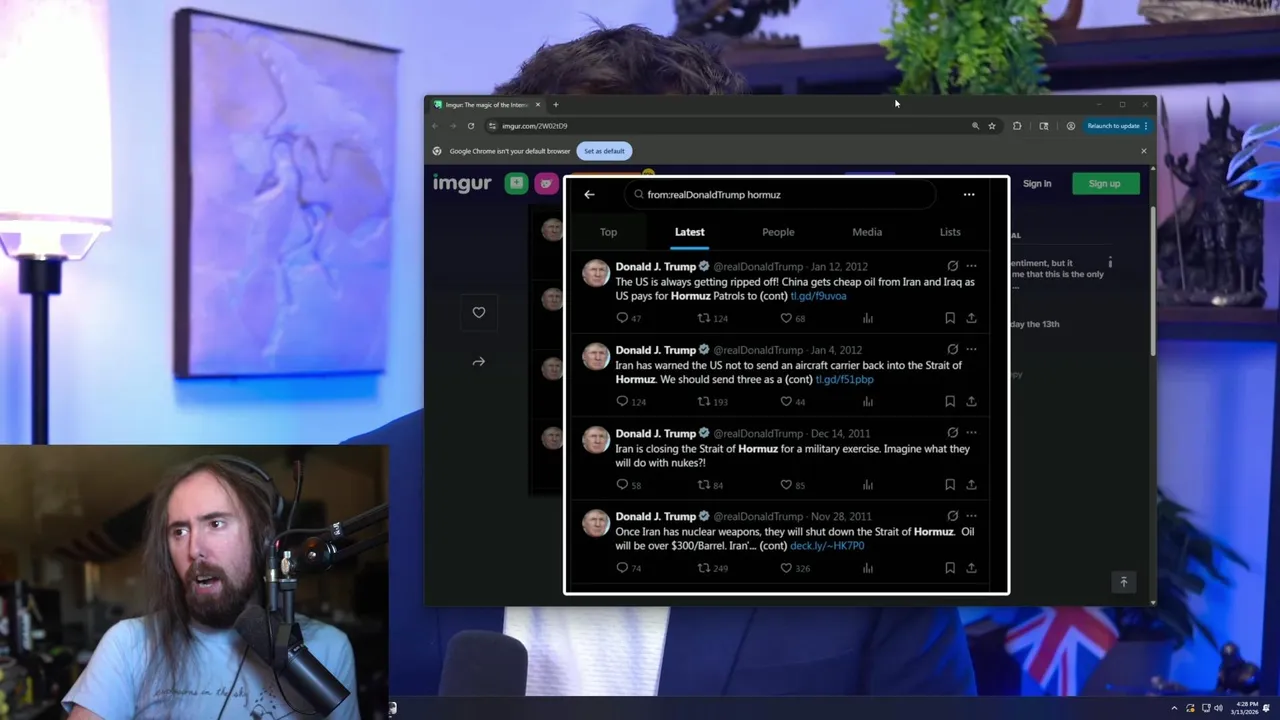
Task: Open the taskbar clock showing 4:28 PM
Action: coord(1247,708)
